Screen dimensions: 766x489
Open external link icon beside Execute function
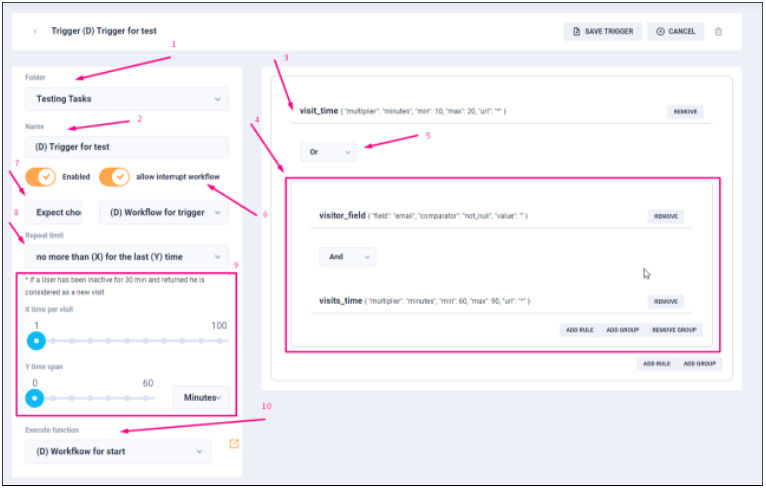point(234,444)
